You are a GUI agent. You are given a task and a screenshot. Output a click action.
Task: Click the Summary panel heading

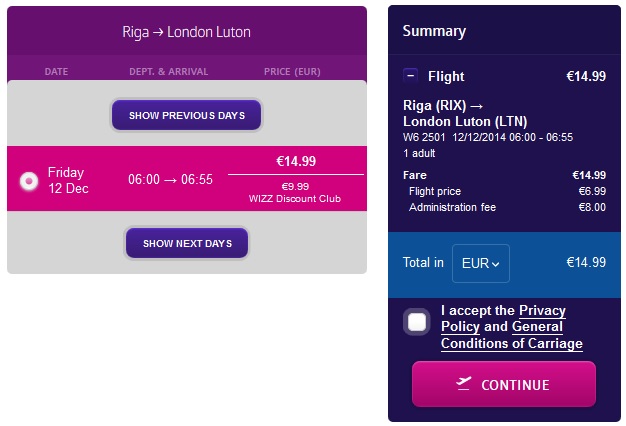(434, 31)
